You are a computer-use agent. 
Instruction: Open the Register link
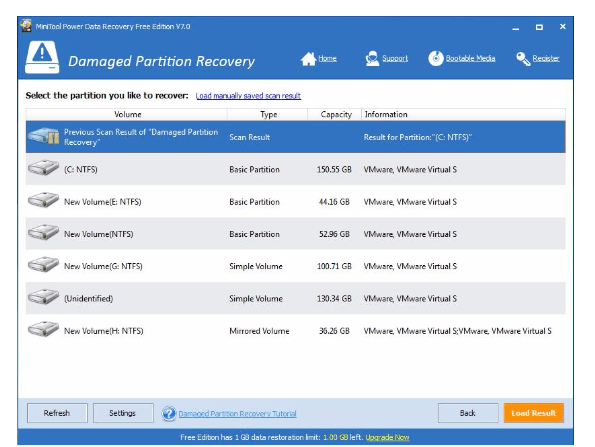546,58
